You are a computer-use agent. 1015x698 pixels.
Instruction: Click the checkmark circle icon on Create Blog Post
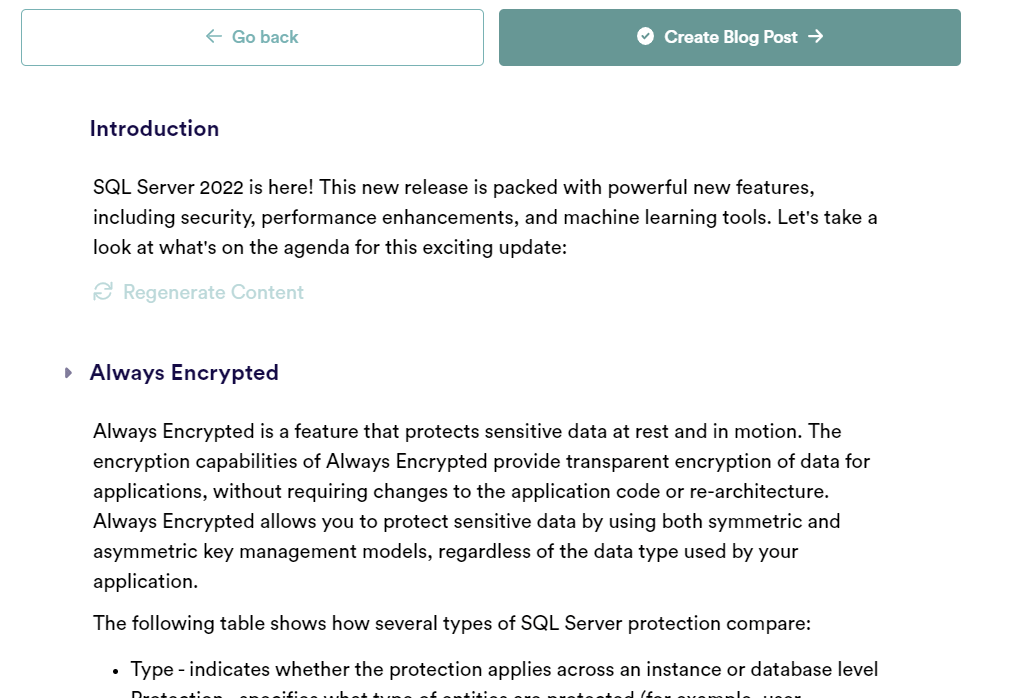[x=645, y=37]
